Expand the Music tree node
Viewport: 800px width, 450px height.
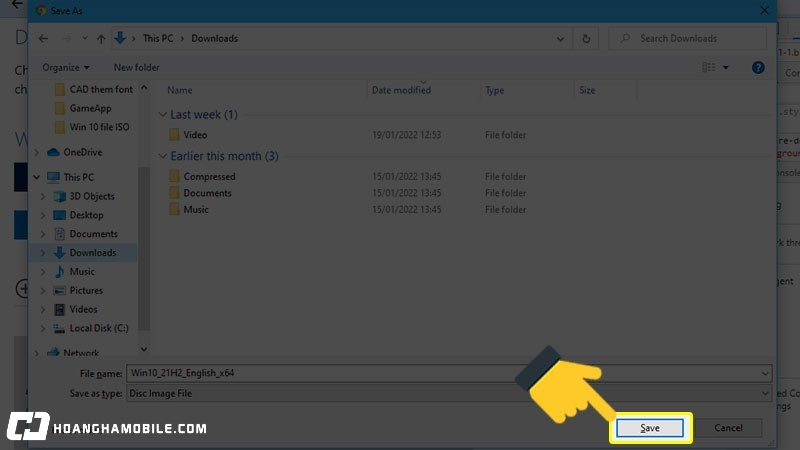43,271
